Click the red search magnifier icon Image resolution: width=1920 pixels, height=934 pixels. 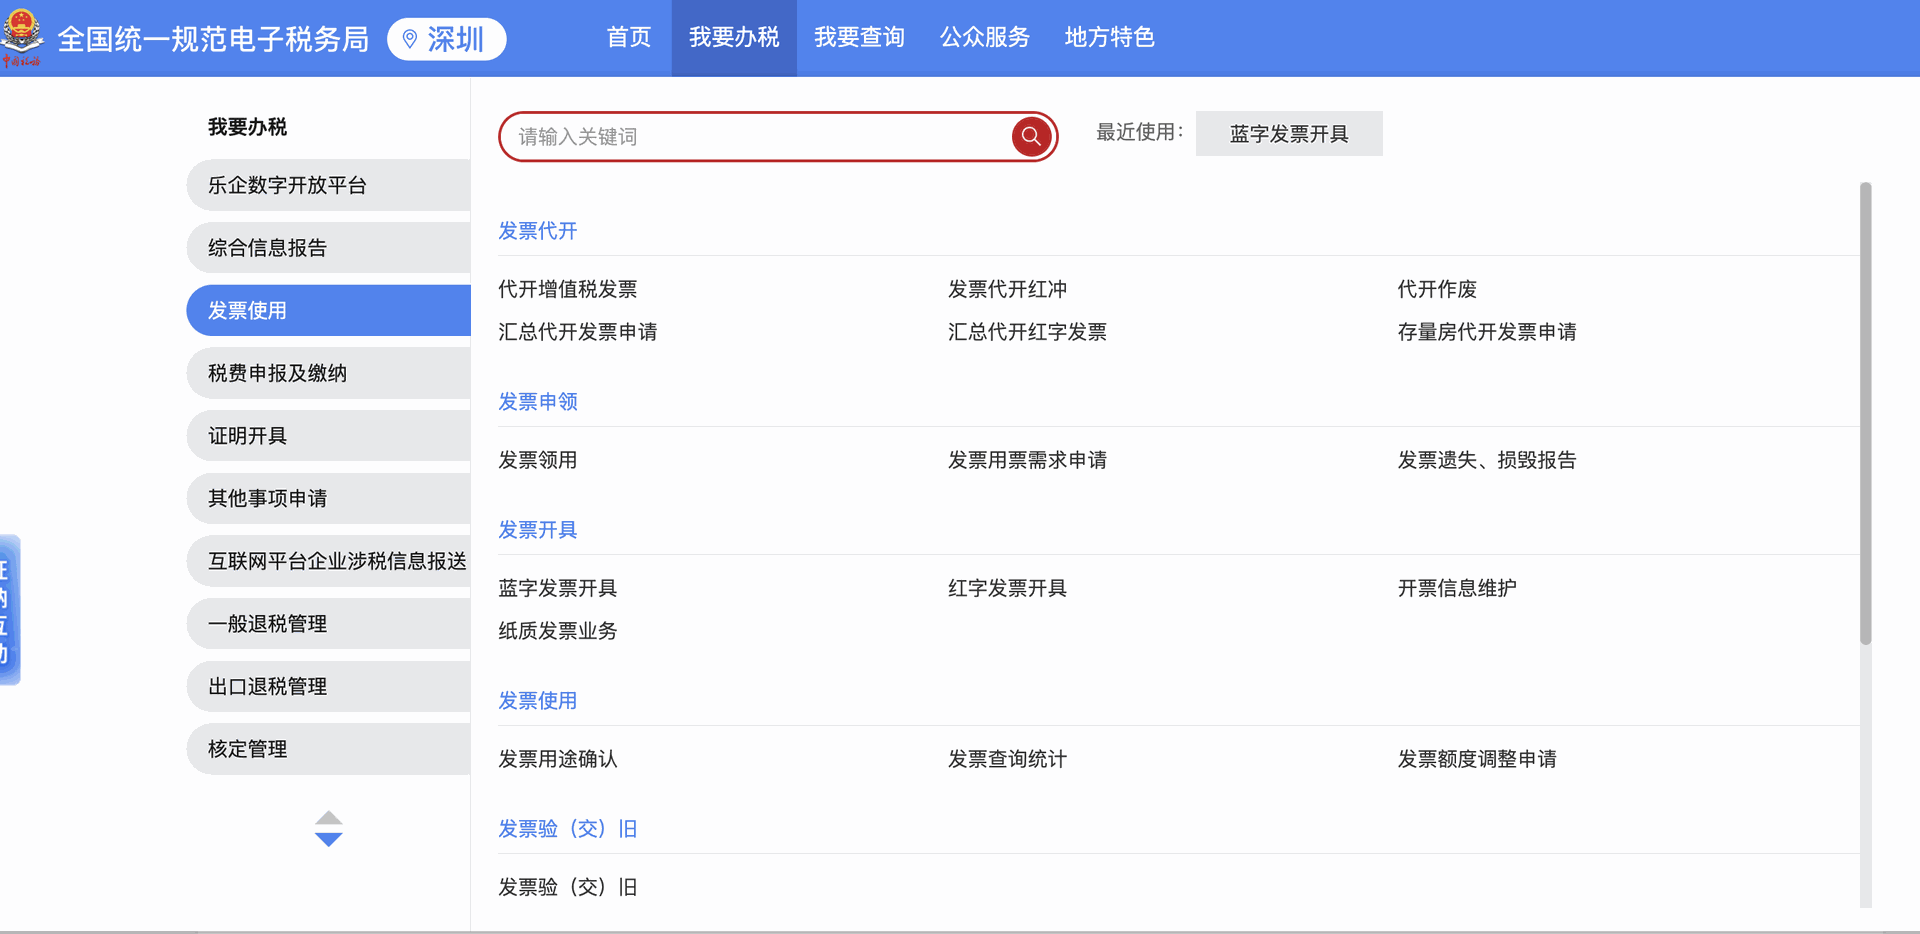point(1031,137)
